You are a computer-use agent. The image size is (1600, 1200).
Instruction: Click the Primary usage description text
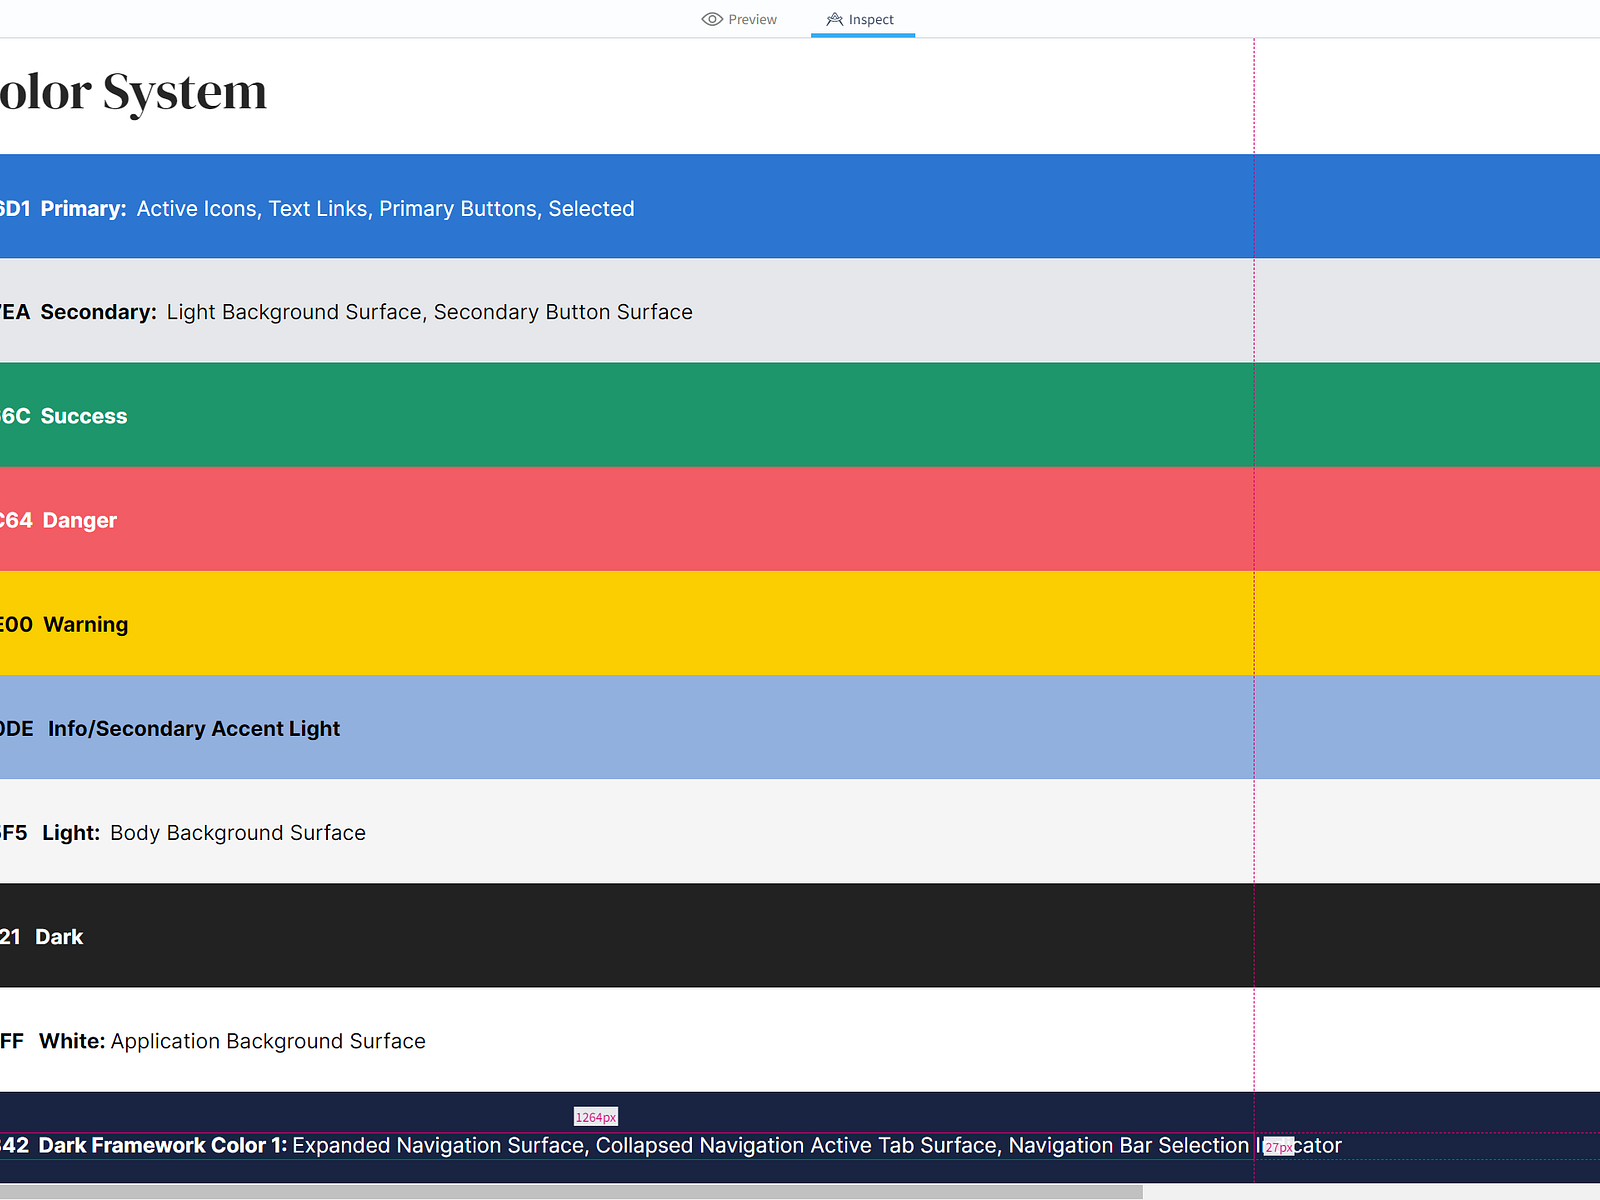click(x=385, y=208)
